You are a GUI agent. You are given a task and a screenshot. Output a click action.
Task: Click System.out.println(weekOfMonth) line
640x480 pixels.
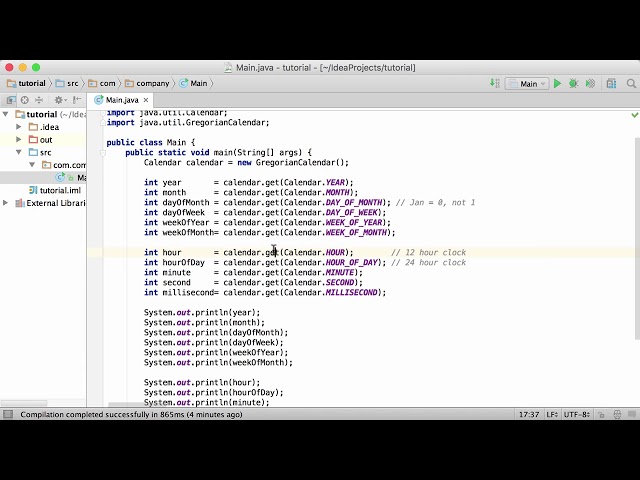(218, 362)
